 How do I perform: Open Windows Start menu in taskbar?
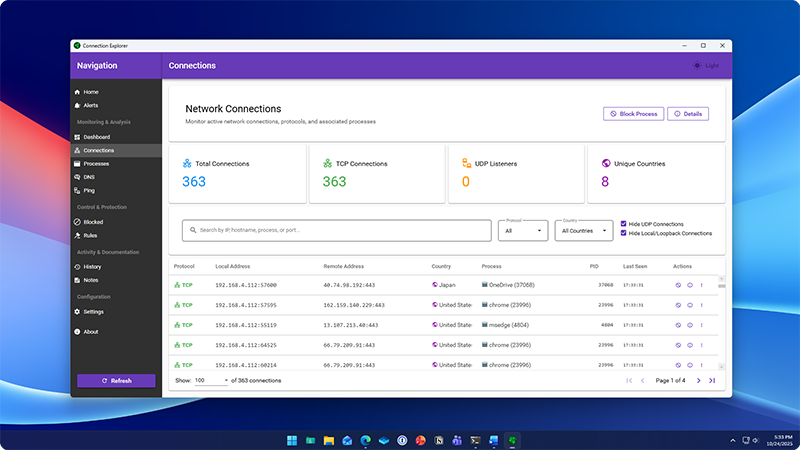(x=292, y=440)
